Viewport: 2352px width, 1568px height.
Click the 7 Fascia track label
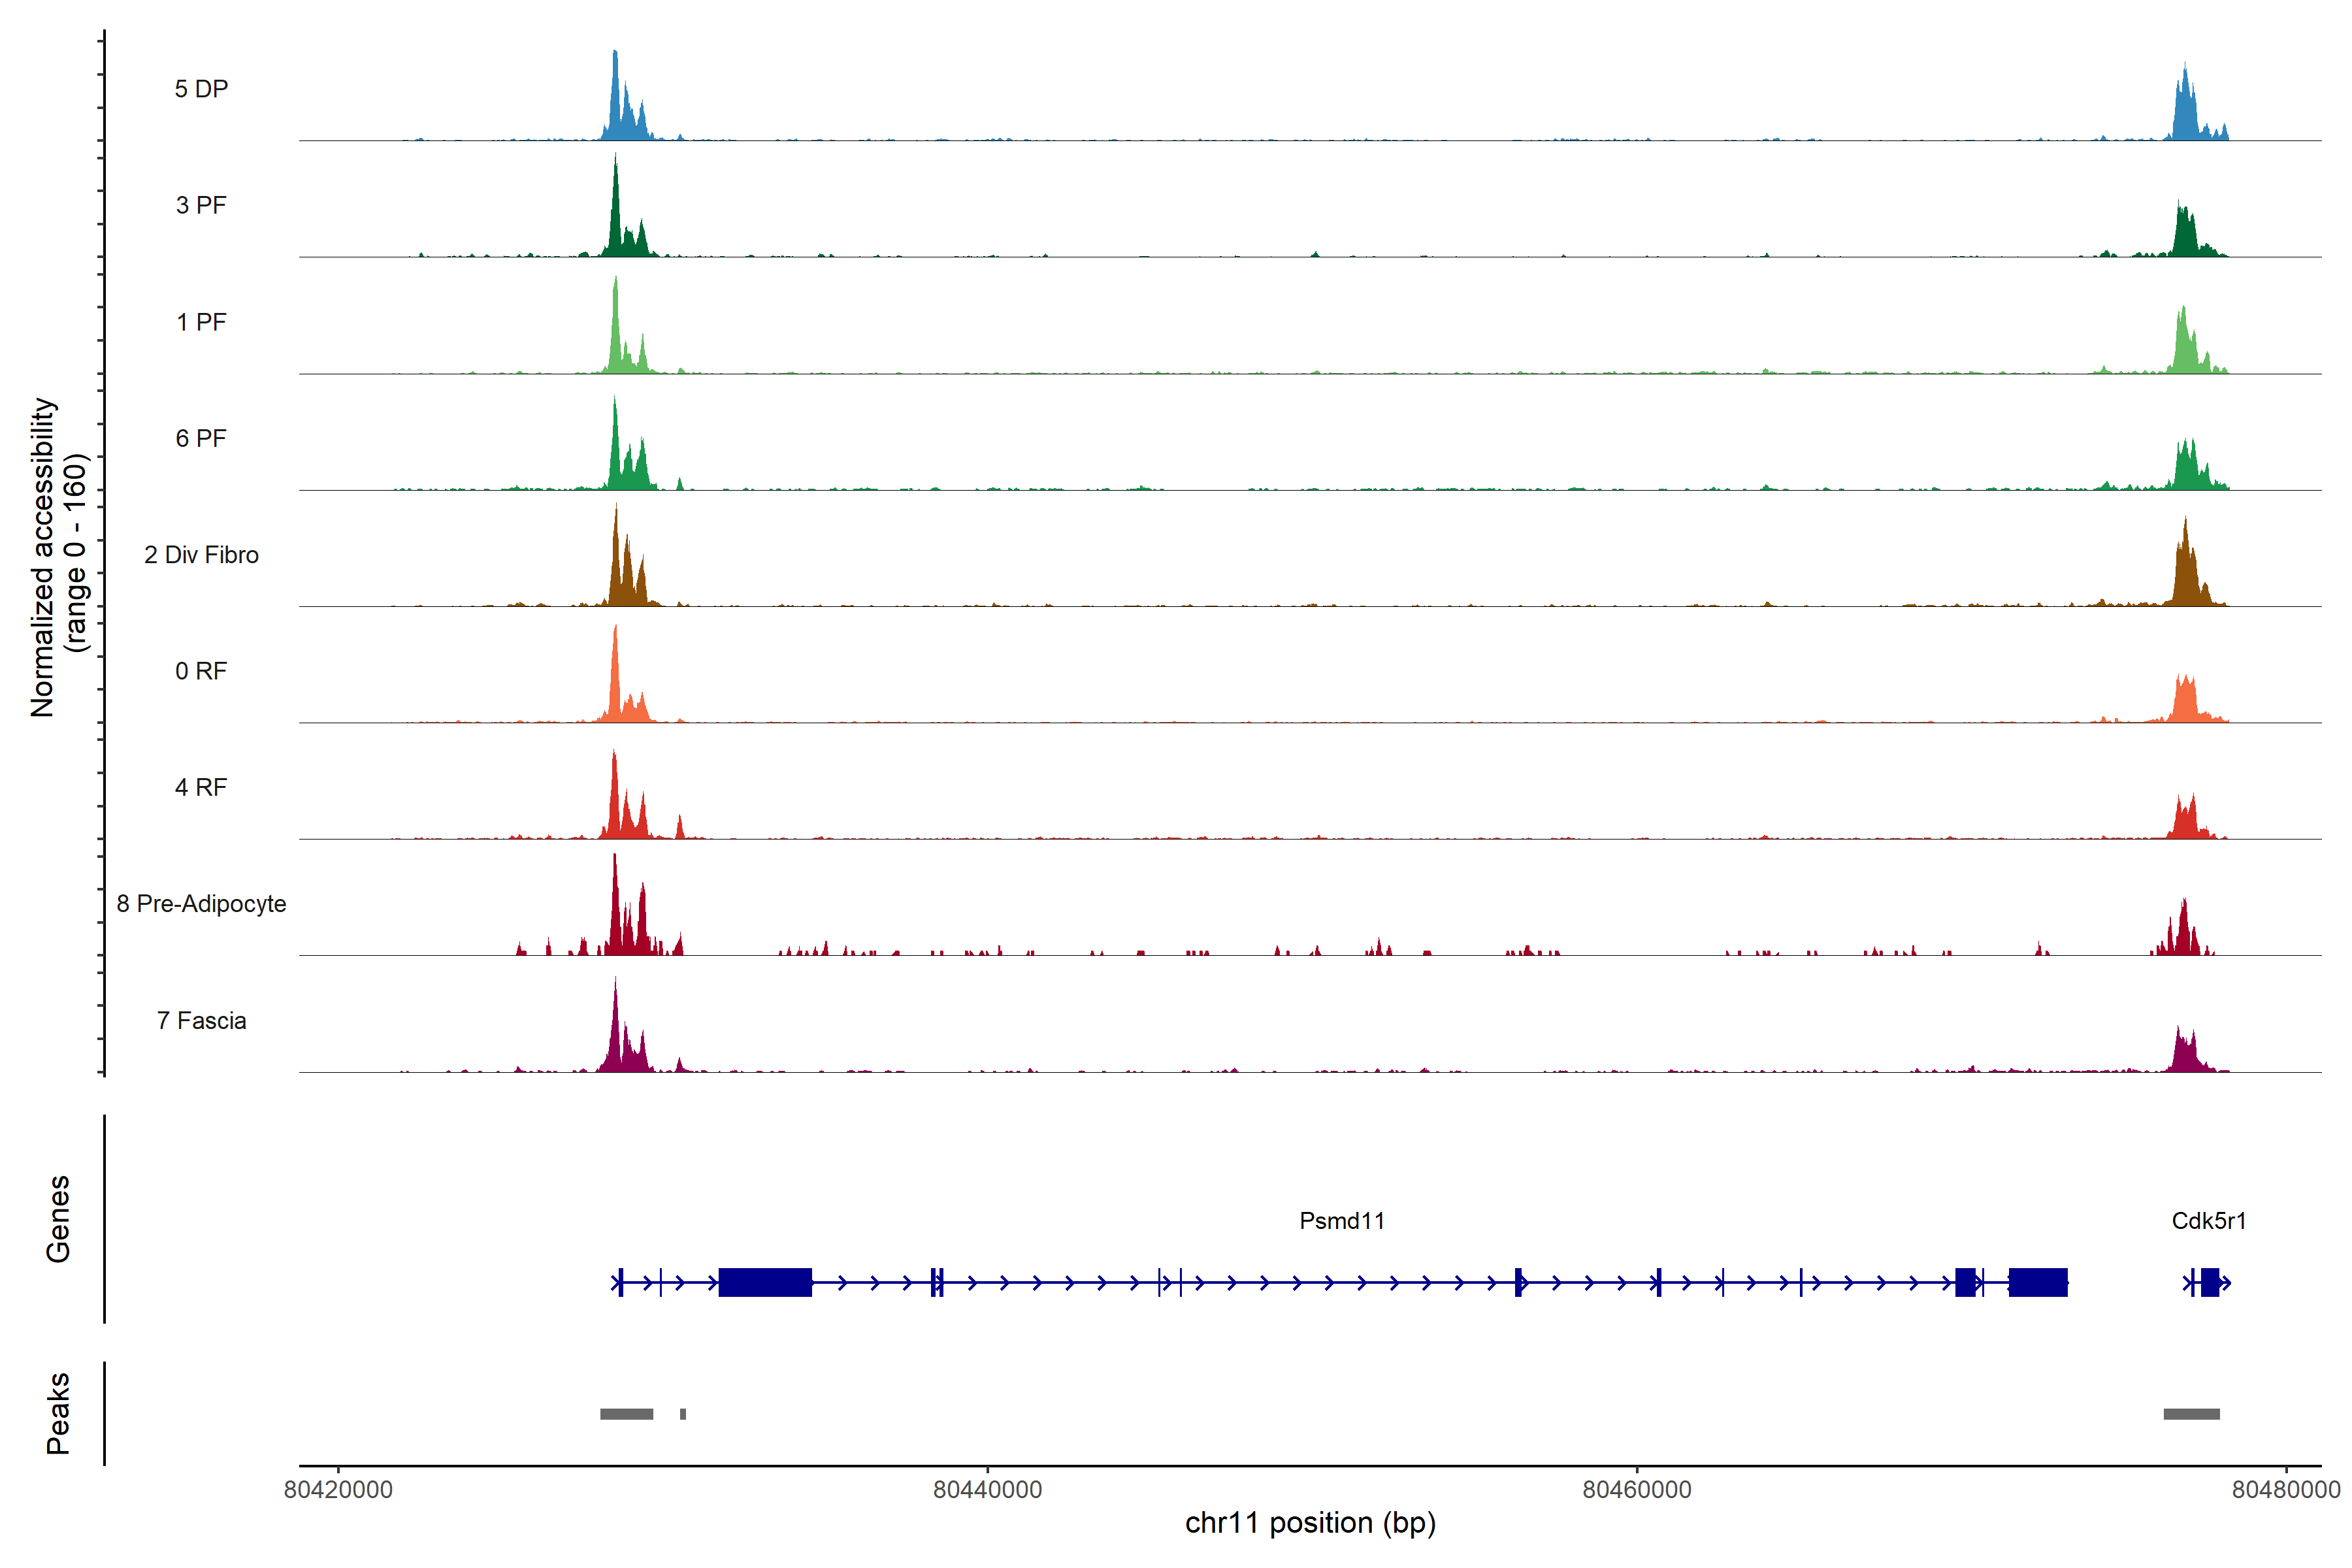point(201,1020)
